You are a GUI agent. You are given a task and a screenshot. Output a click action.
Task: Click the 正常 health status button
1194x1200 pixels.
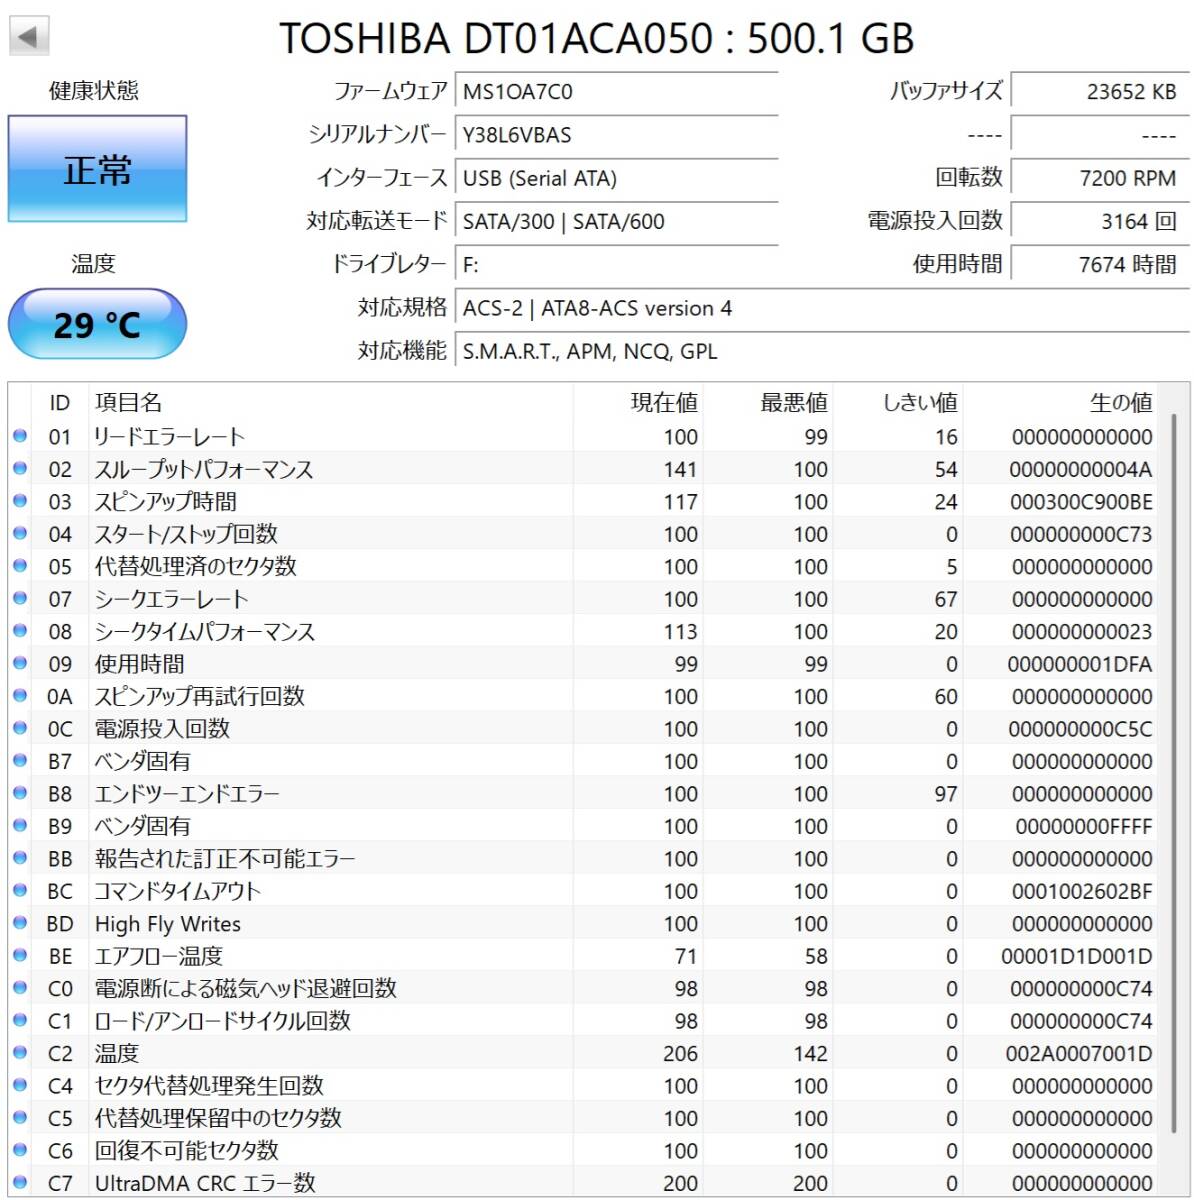[97, 169]
